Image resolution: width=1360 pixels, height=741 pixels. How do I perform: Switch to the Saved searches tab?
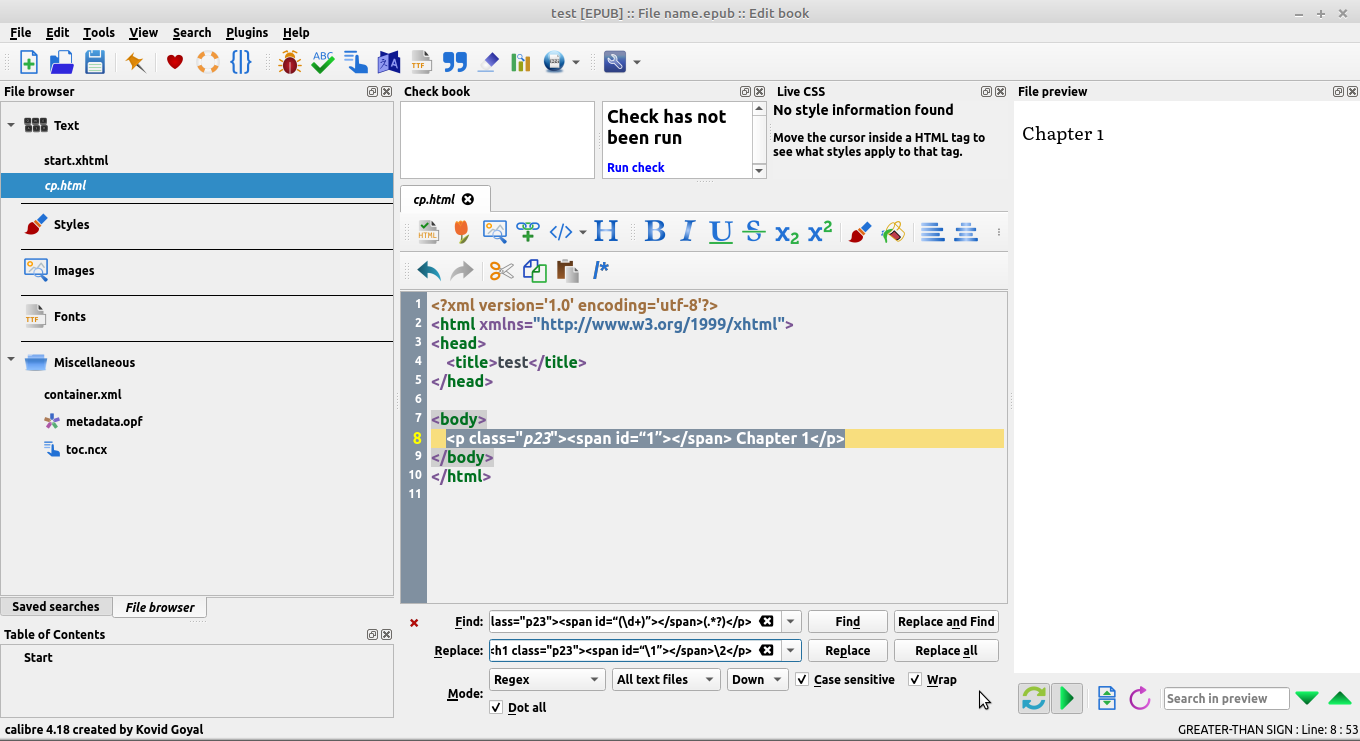[56, 607]
